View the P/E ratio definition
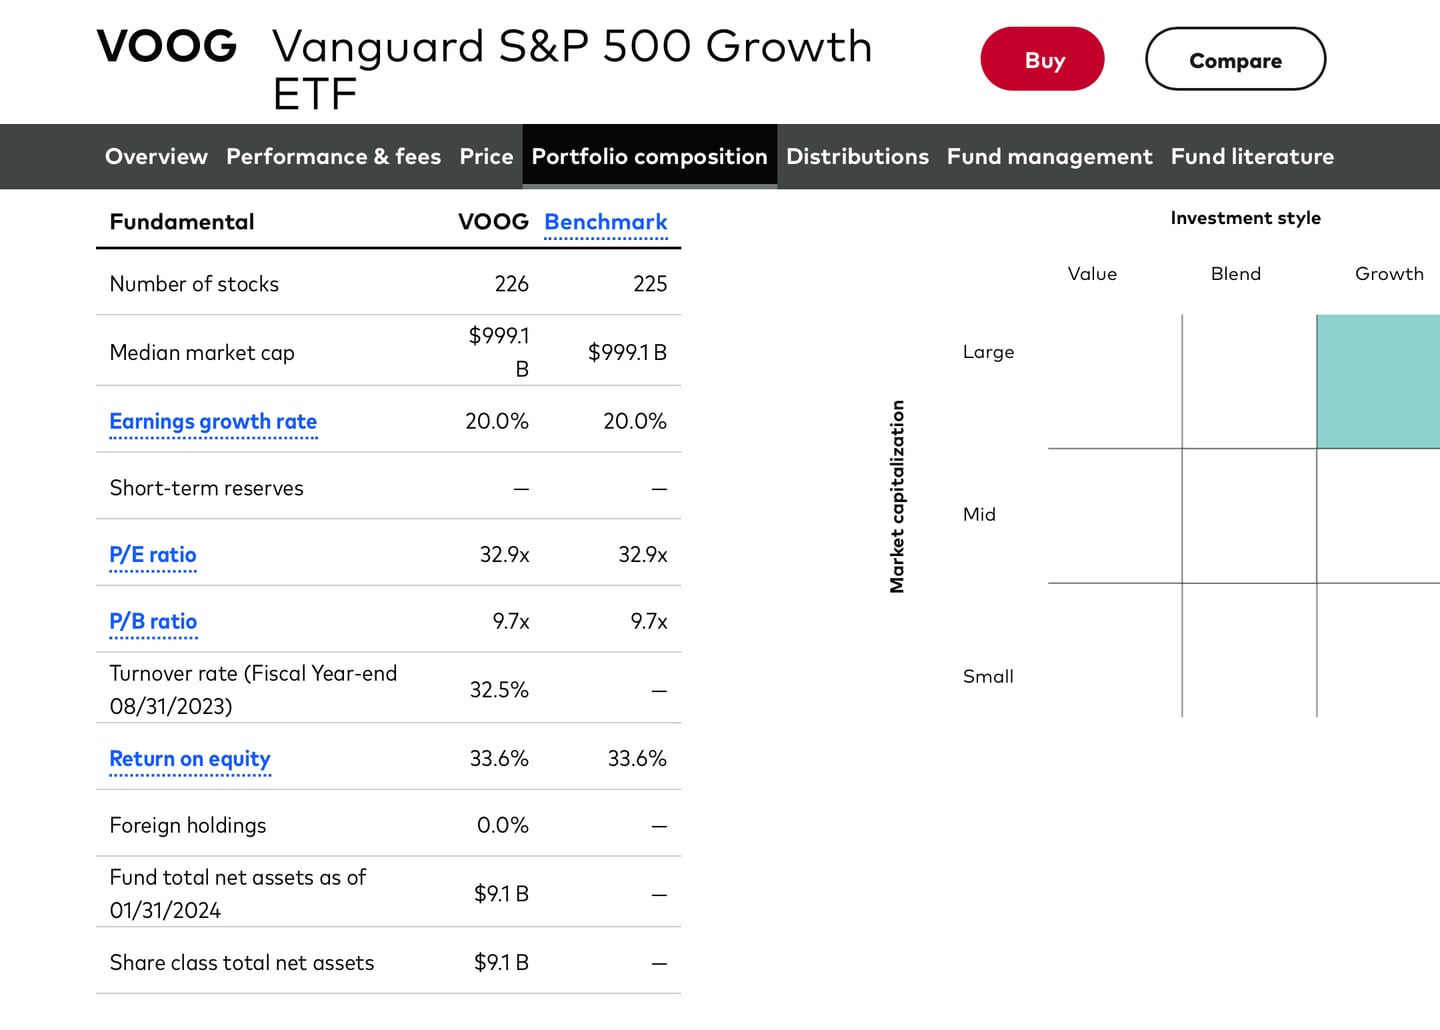The height and width of the screenshot is (1030, 1440). click(152, 555)
